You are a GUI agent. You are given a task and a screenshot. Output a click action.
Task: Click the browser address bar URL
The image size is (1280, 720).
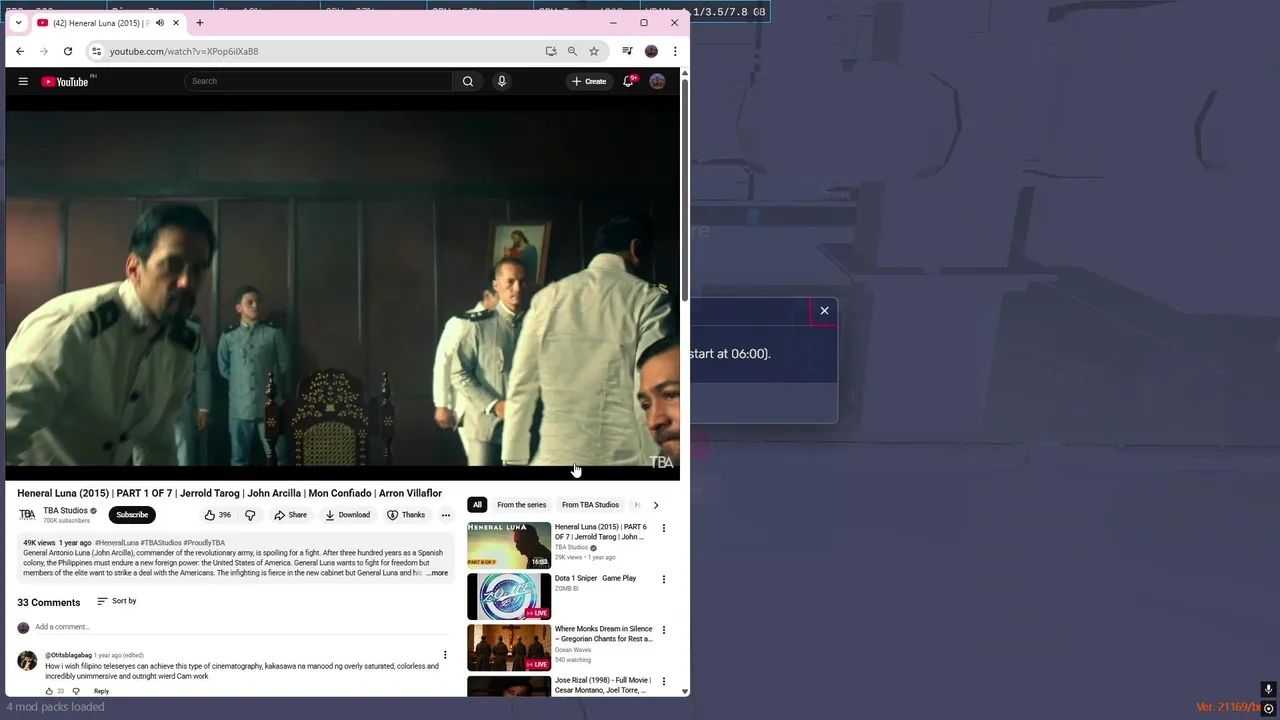(x=184, y=51)
